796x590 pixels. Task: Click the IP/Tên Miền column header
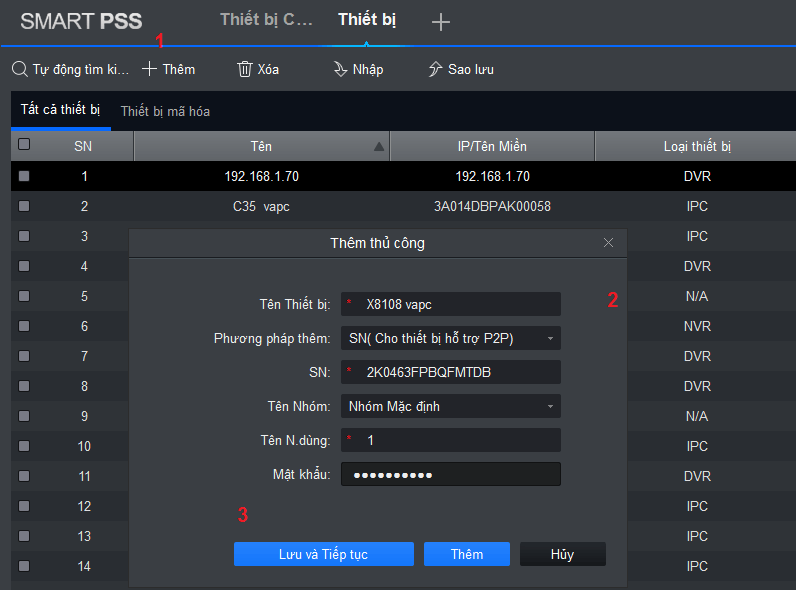(492, 146)
